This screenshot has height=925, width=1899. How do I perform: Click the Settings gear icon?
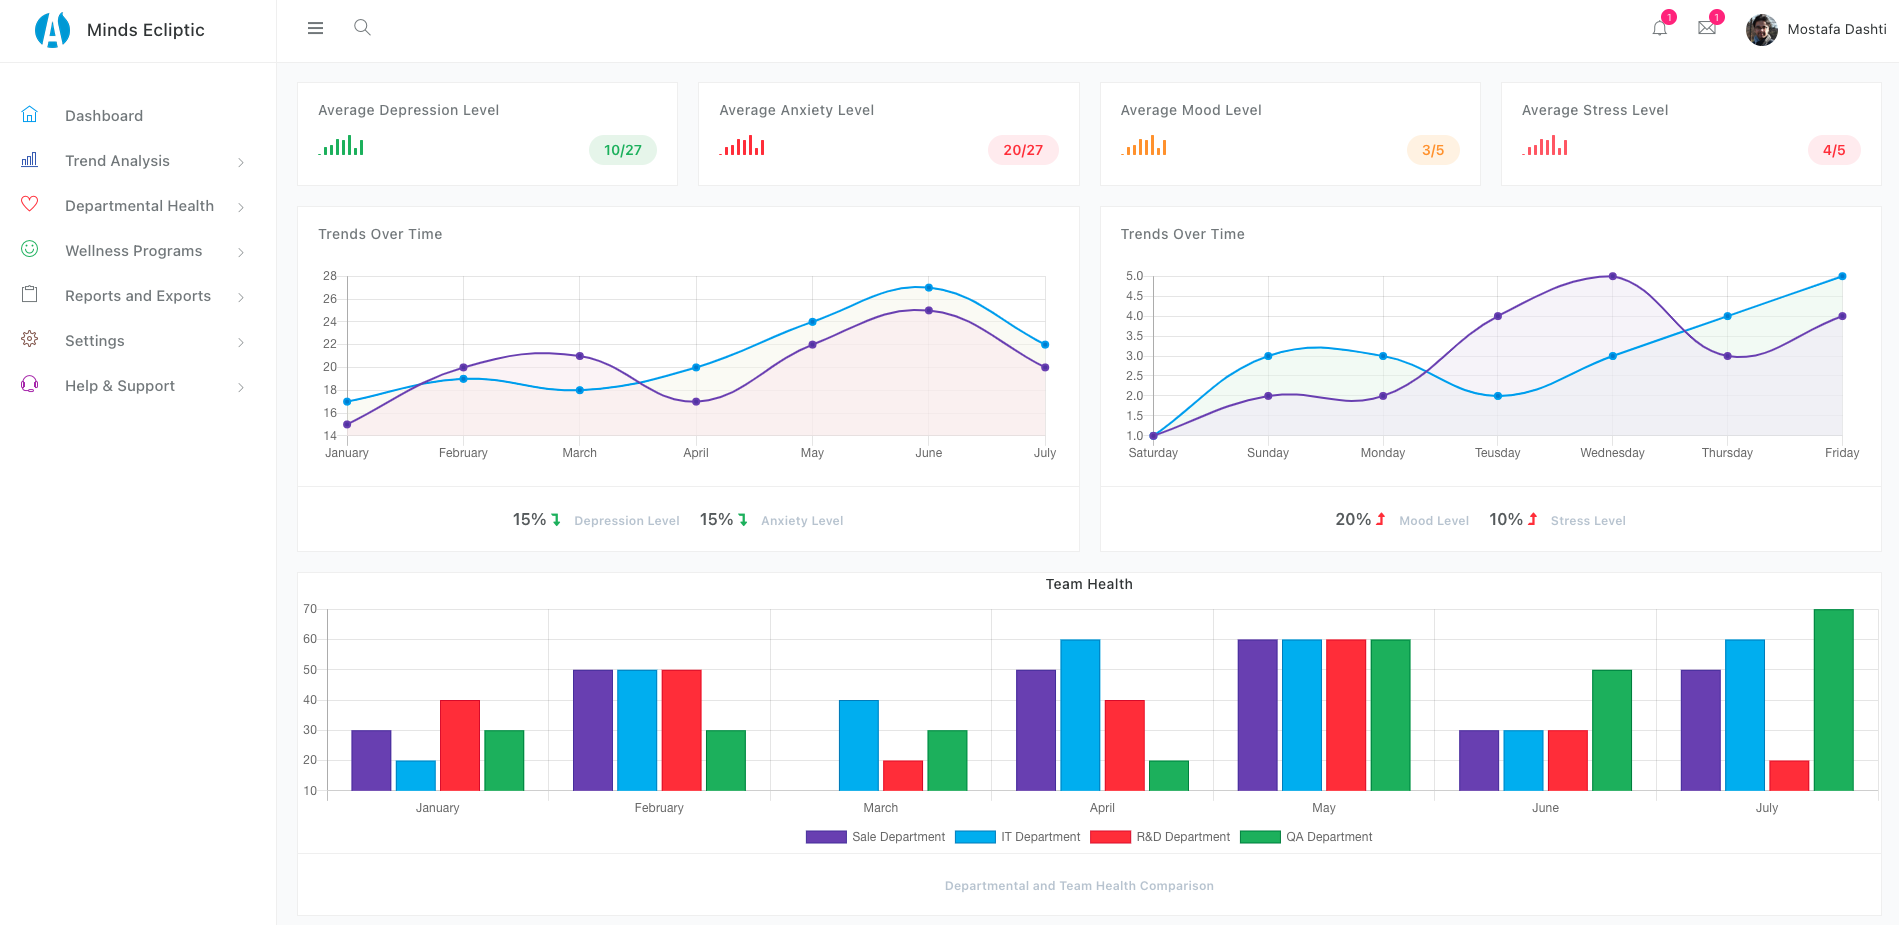30,339
